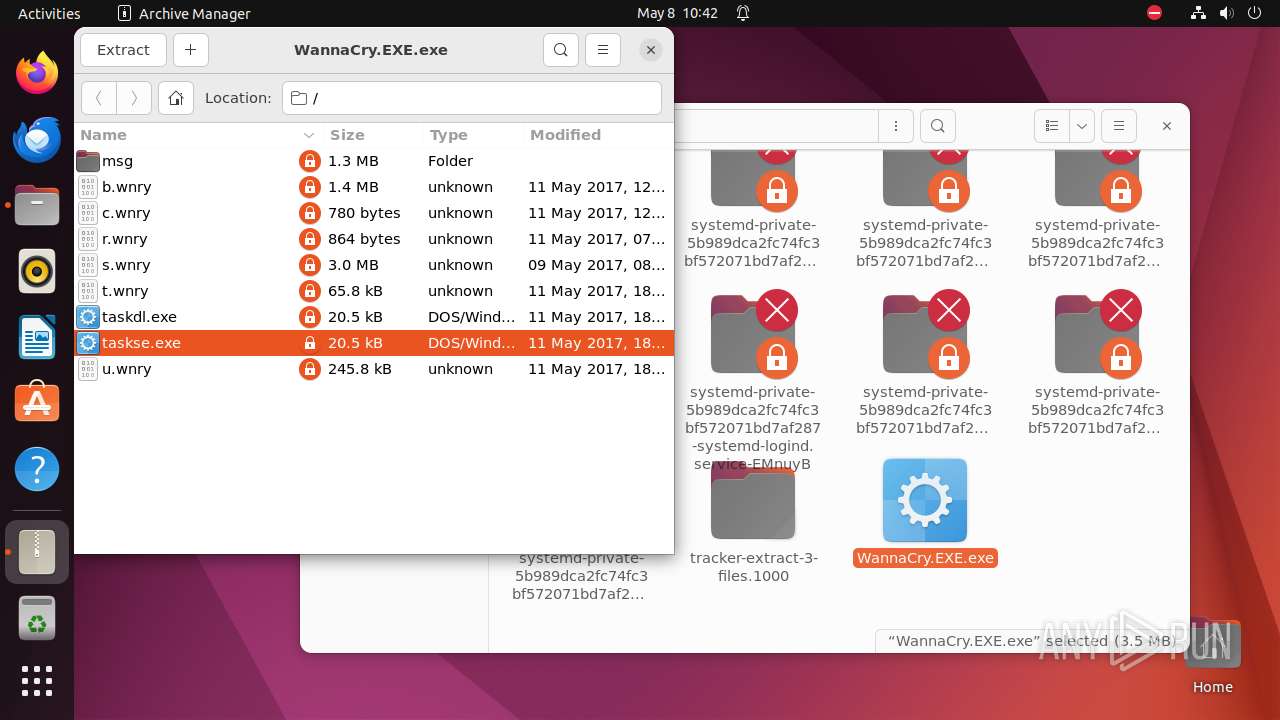Open search in the Files window

coord(937,126)
